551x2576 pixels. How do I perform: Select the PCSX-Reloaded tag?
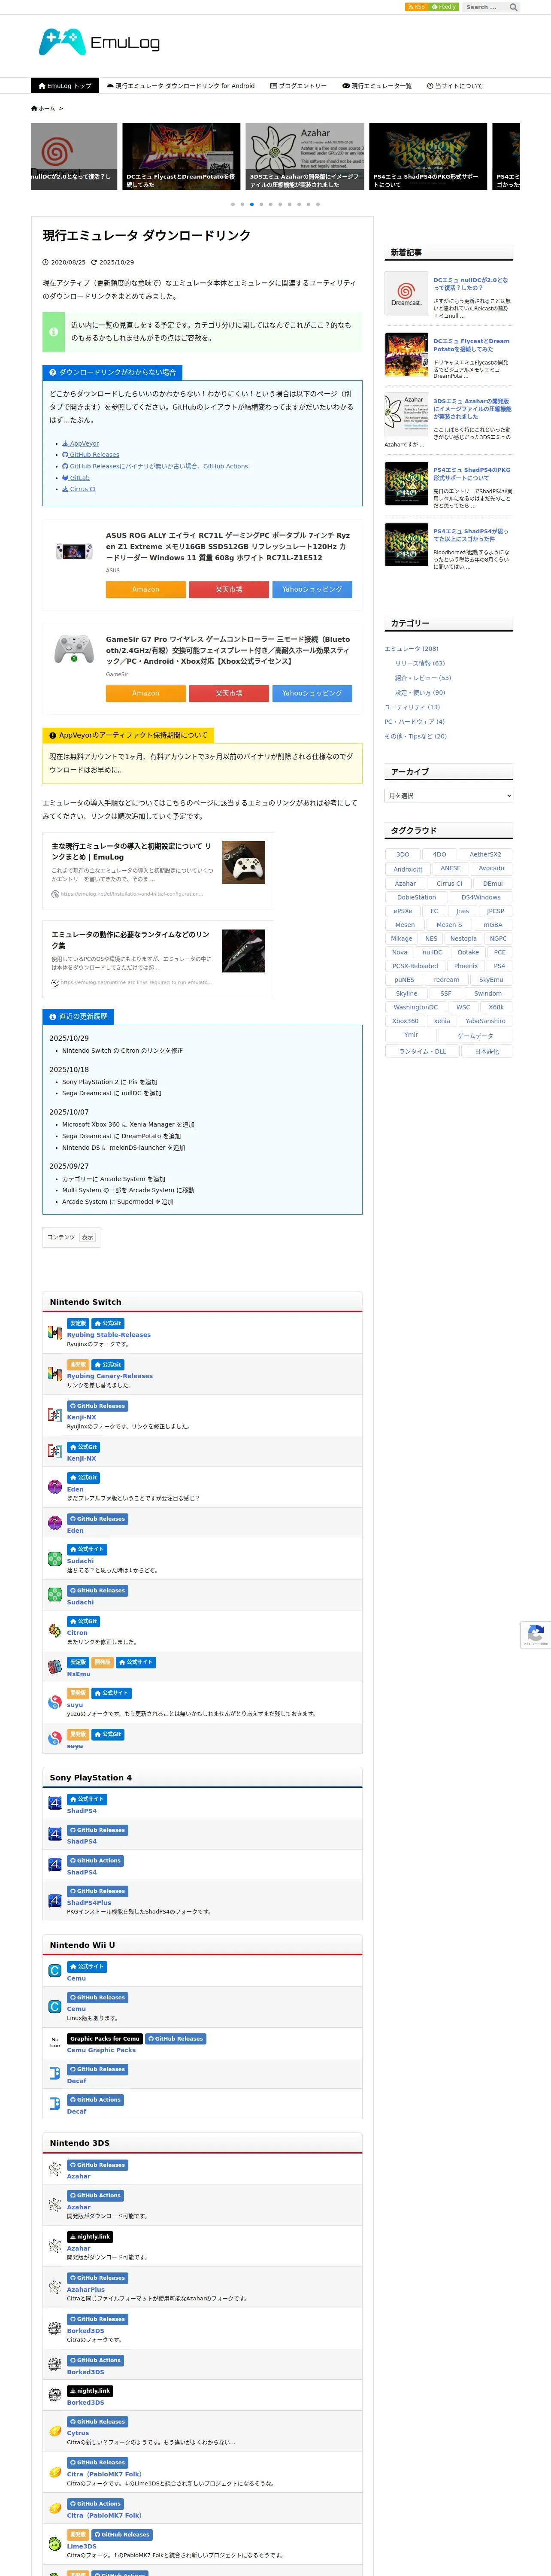pos(415,966)
